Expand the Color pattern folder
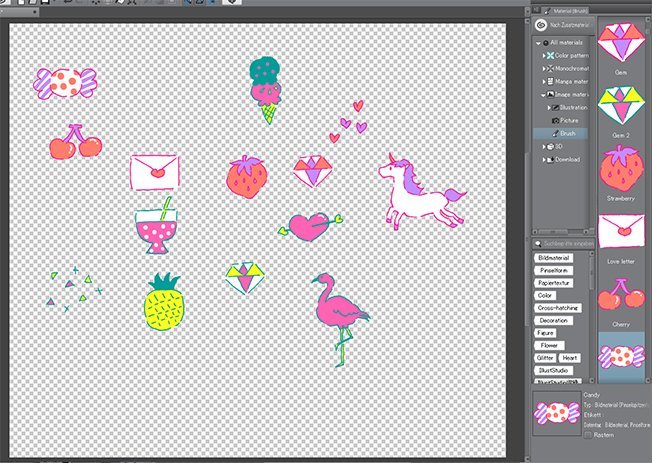 pyautogui.click(x=544, y=55)
